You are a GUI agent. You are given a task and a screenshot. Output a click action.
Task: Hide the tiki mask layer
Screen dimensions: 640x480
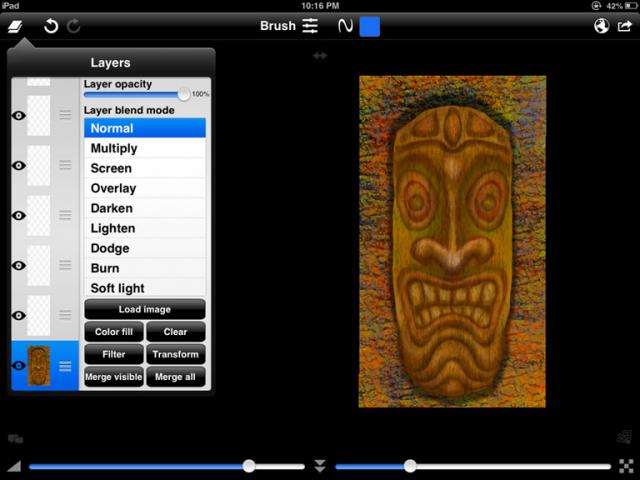(x=19, y=366)
